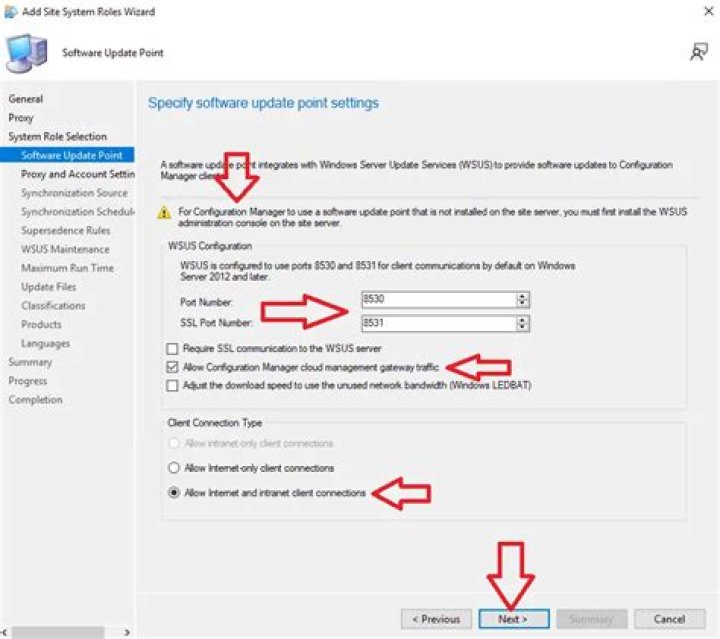Open the System Role Selection step

point(57,136)
